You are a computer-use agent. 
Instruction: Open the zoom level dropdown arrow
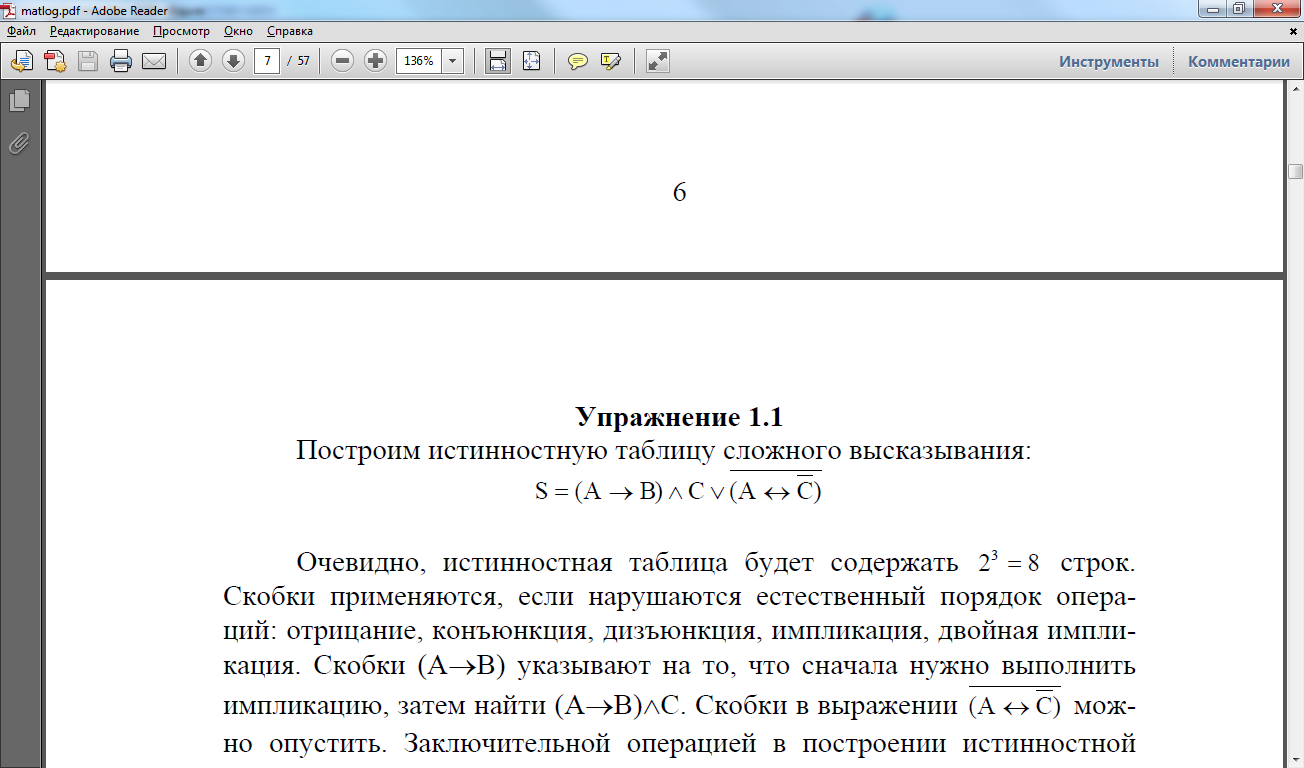pos(452,61)
